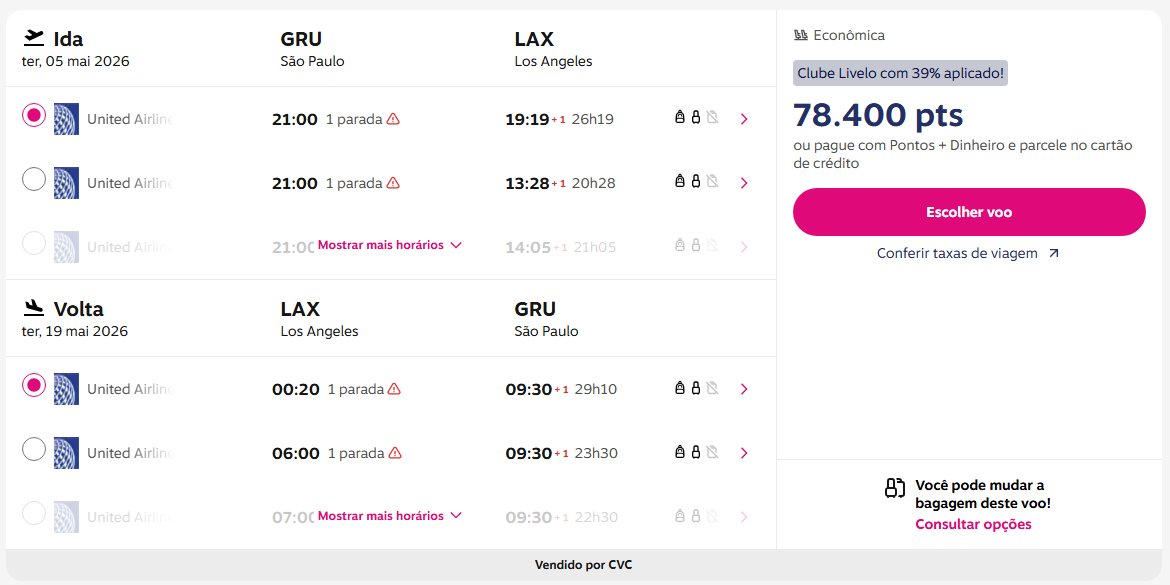The height and width of the screenshot is (585, 1170).
Task: Expand more outbound times with Mostrar mais horários
Action: 389,245
